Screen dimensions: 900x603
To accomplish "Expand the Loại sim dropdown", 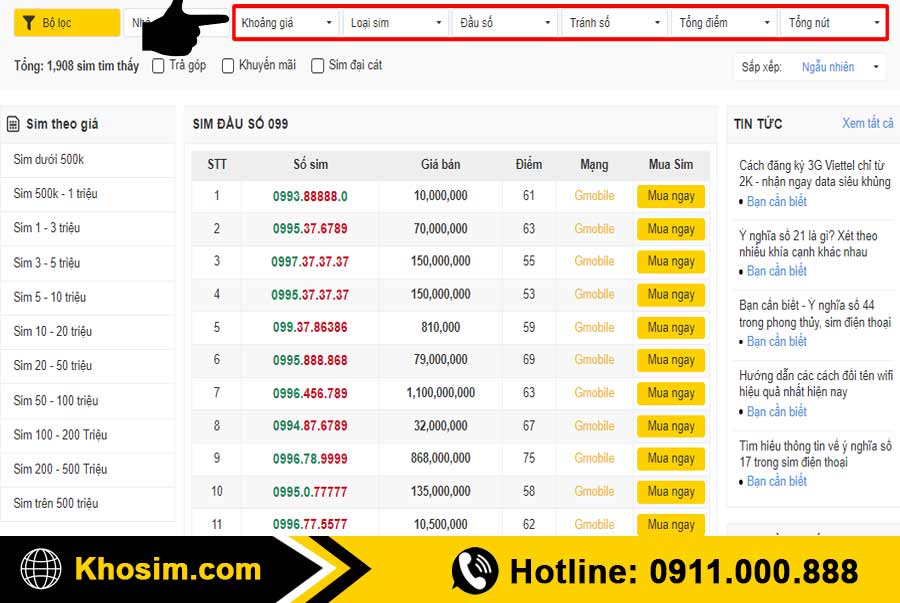I will (x=396, y=22).
